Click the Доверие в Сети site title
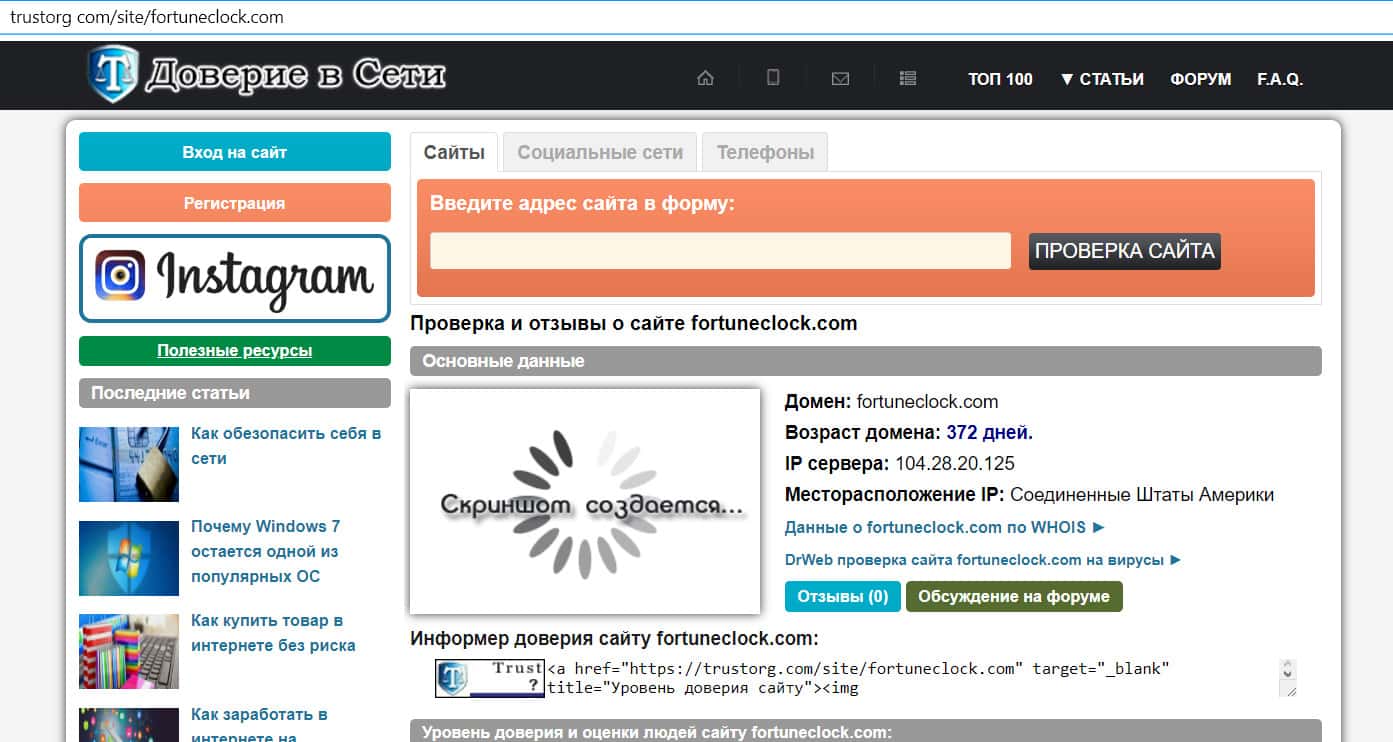This screenshot has width=1393, height=742. pos(296,75)
